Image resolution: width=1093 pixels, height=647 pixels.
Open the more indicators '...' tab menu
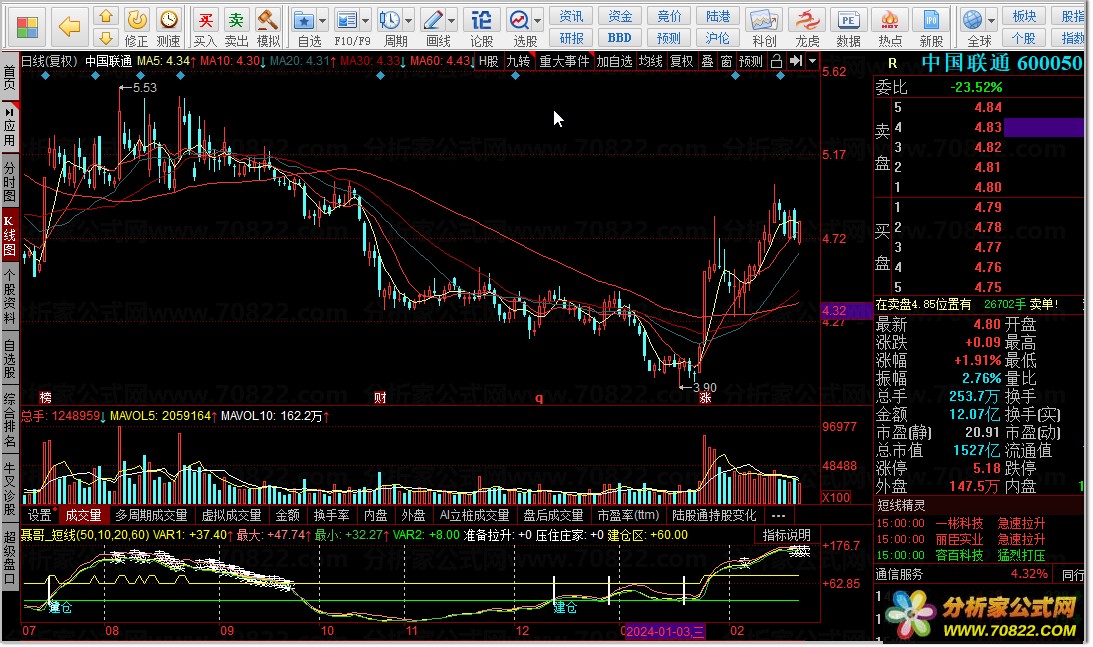click(x=779, y=515)
